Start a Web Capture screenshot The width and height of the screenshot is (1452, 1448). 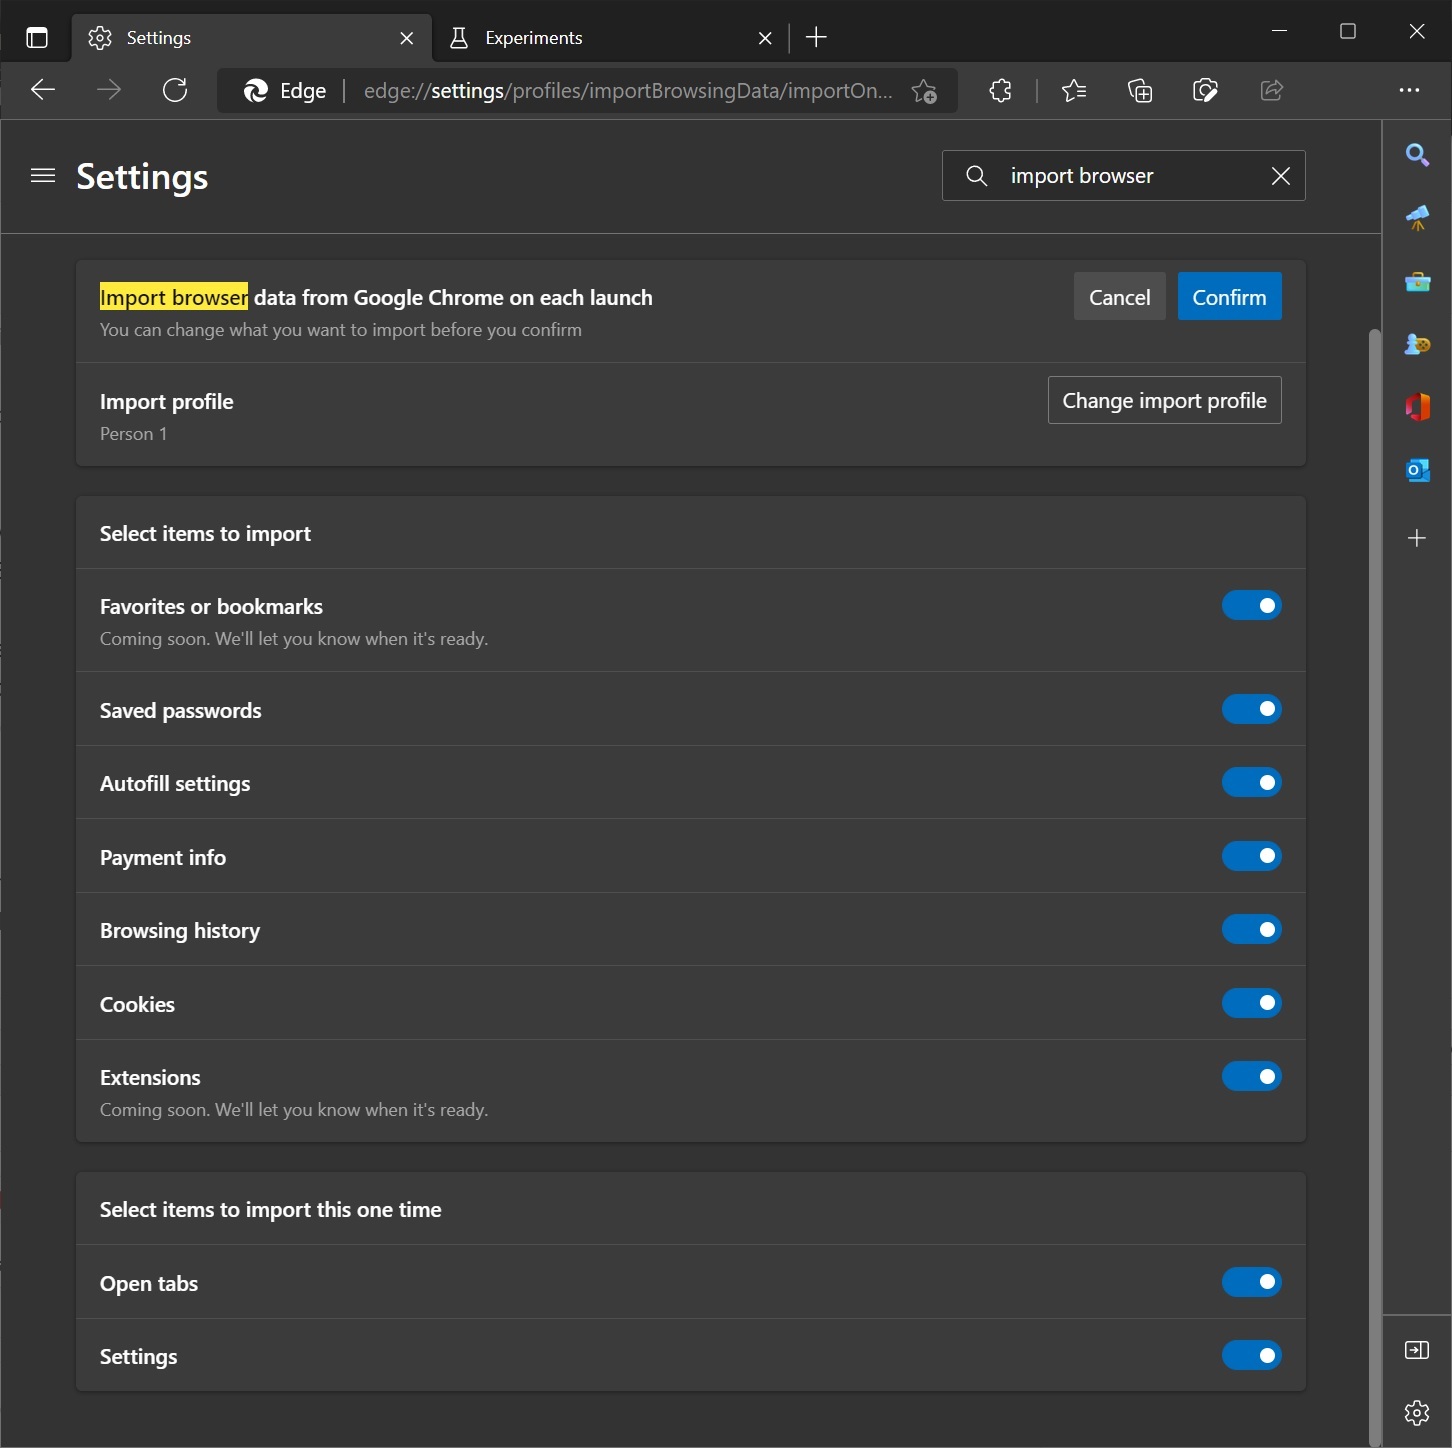pyautogui.click(x=1206, y=91)
